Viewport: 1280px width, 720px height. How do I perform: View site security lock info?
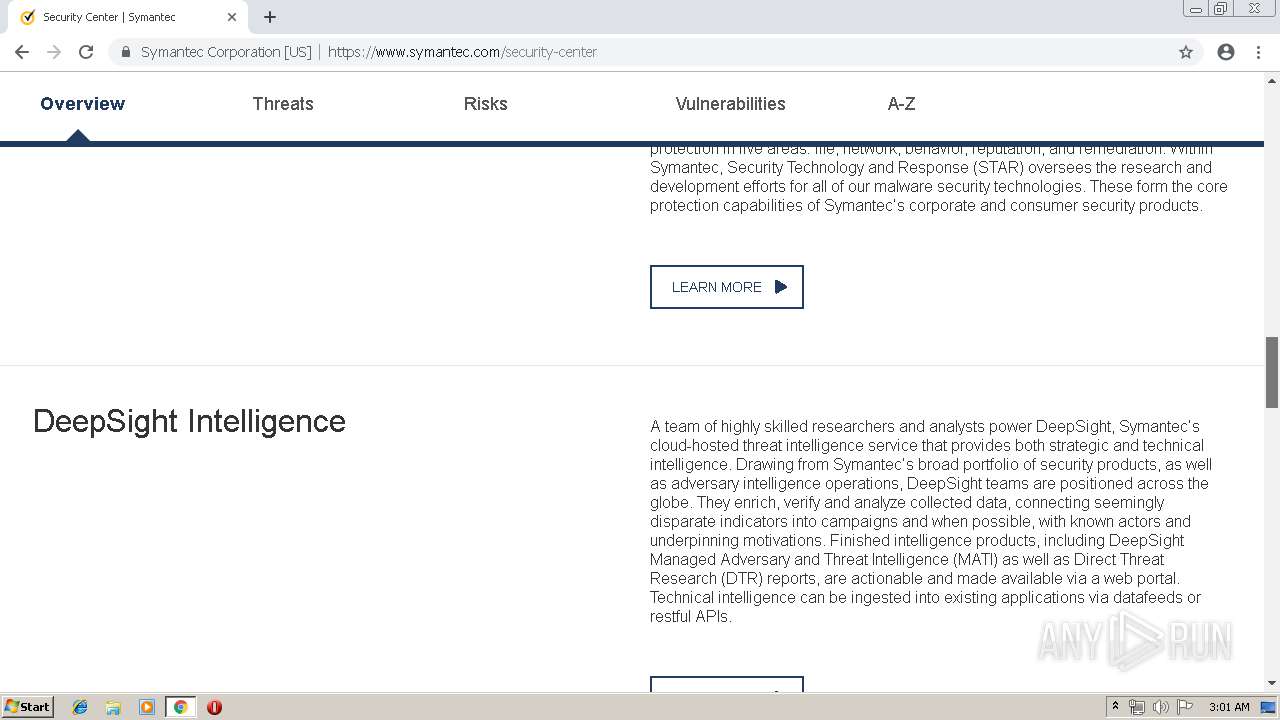click(126, 52)
